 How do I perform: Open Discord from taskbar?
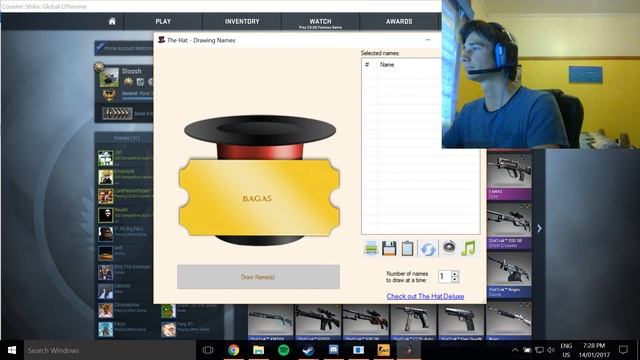coord(333,350)
